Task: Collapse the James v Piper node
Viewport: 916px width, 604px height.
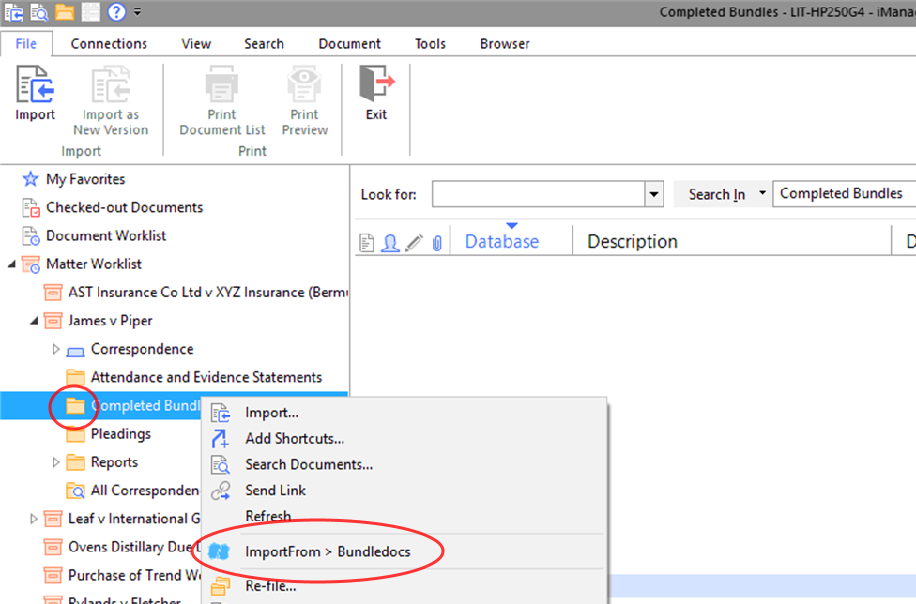Action: coord(34,321)
